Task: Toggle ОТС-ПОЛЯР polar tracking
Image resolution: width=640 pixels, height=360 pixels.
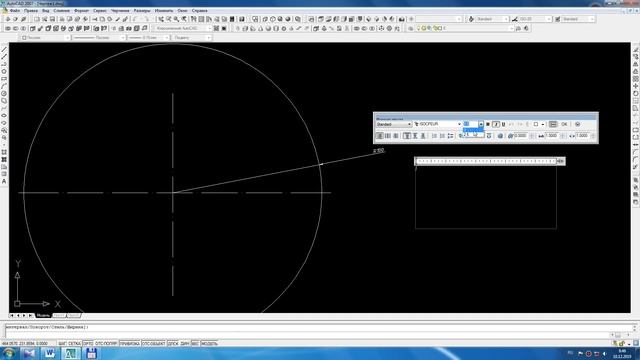Action: pos(106,343)
